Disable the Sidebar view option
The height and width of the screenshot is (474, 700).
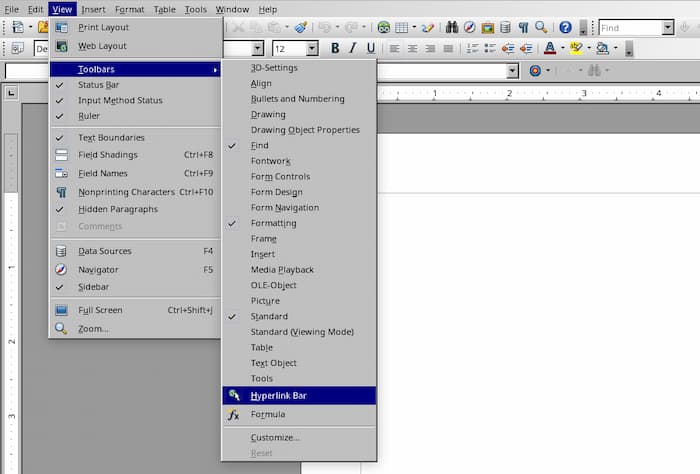click(96, 287)
